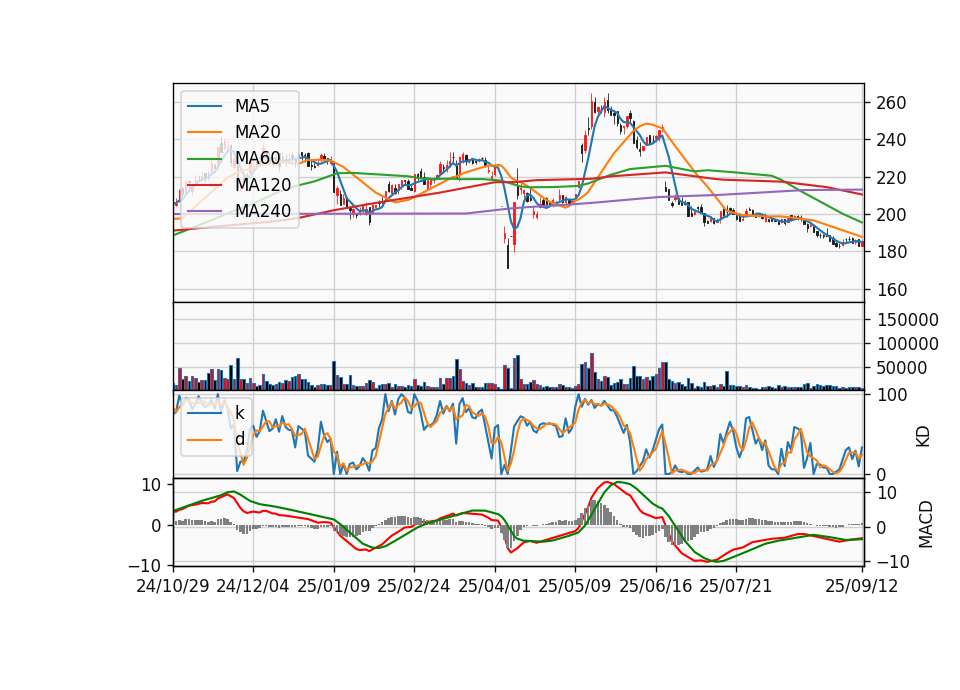960x690 pixels.
Task: Click the MA240 legend label
Action: 263,211
